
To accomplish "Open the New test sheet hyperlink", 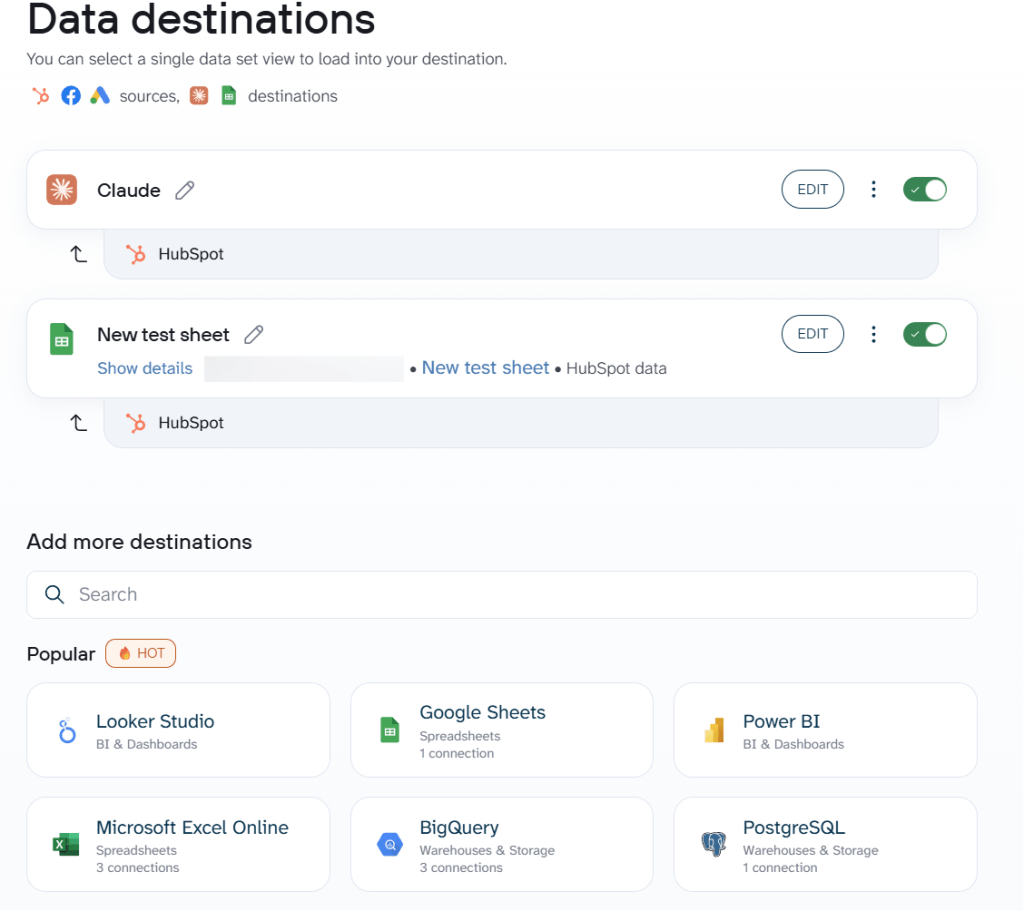I will 485,368.
